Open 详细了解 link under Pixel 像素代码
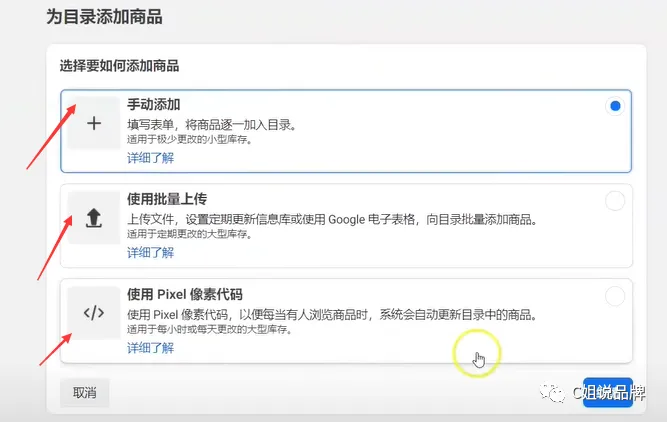This screenshot has height=422, width=667. tap(151, 348)
